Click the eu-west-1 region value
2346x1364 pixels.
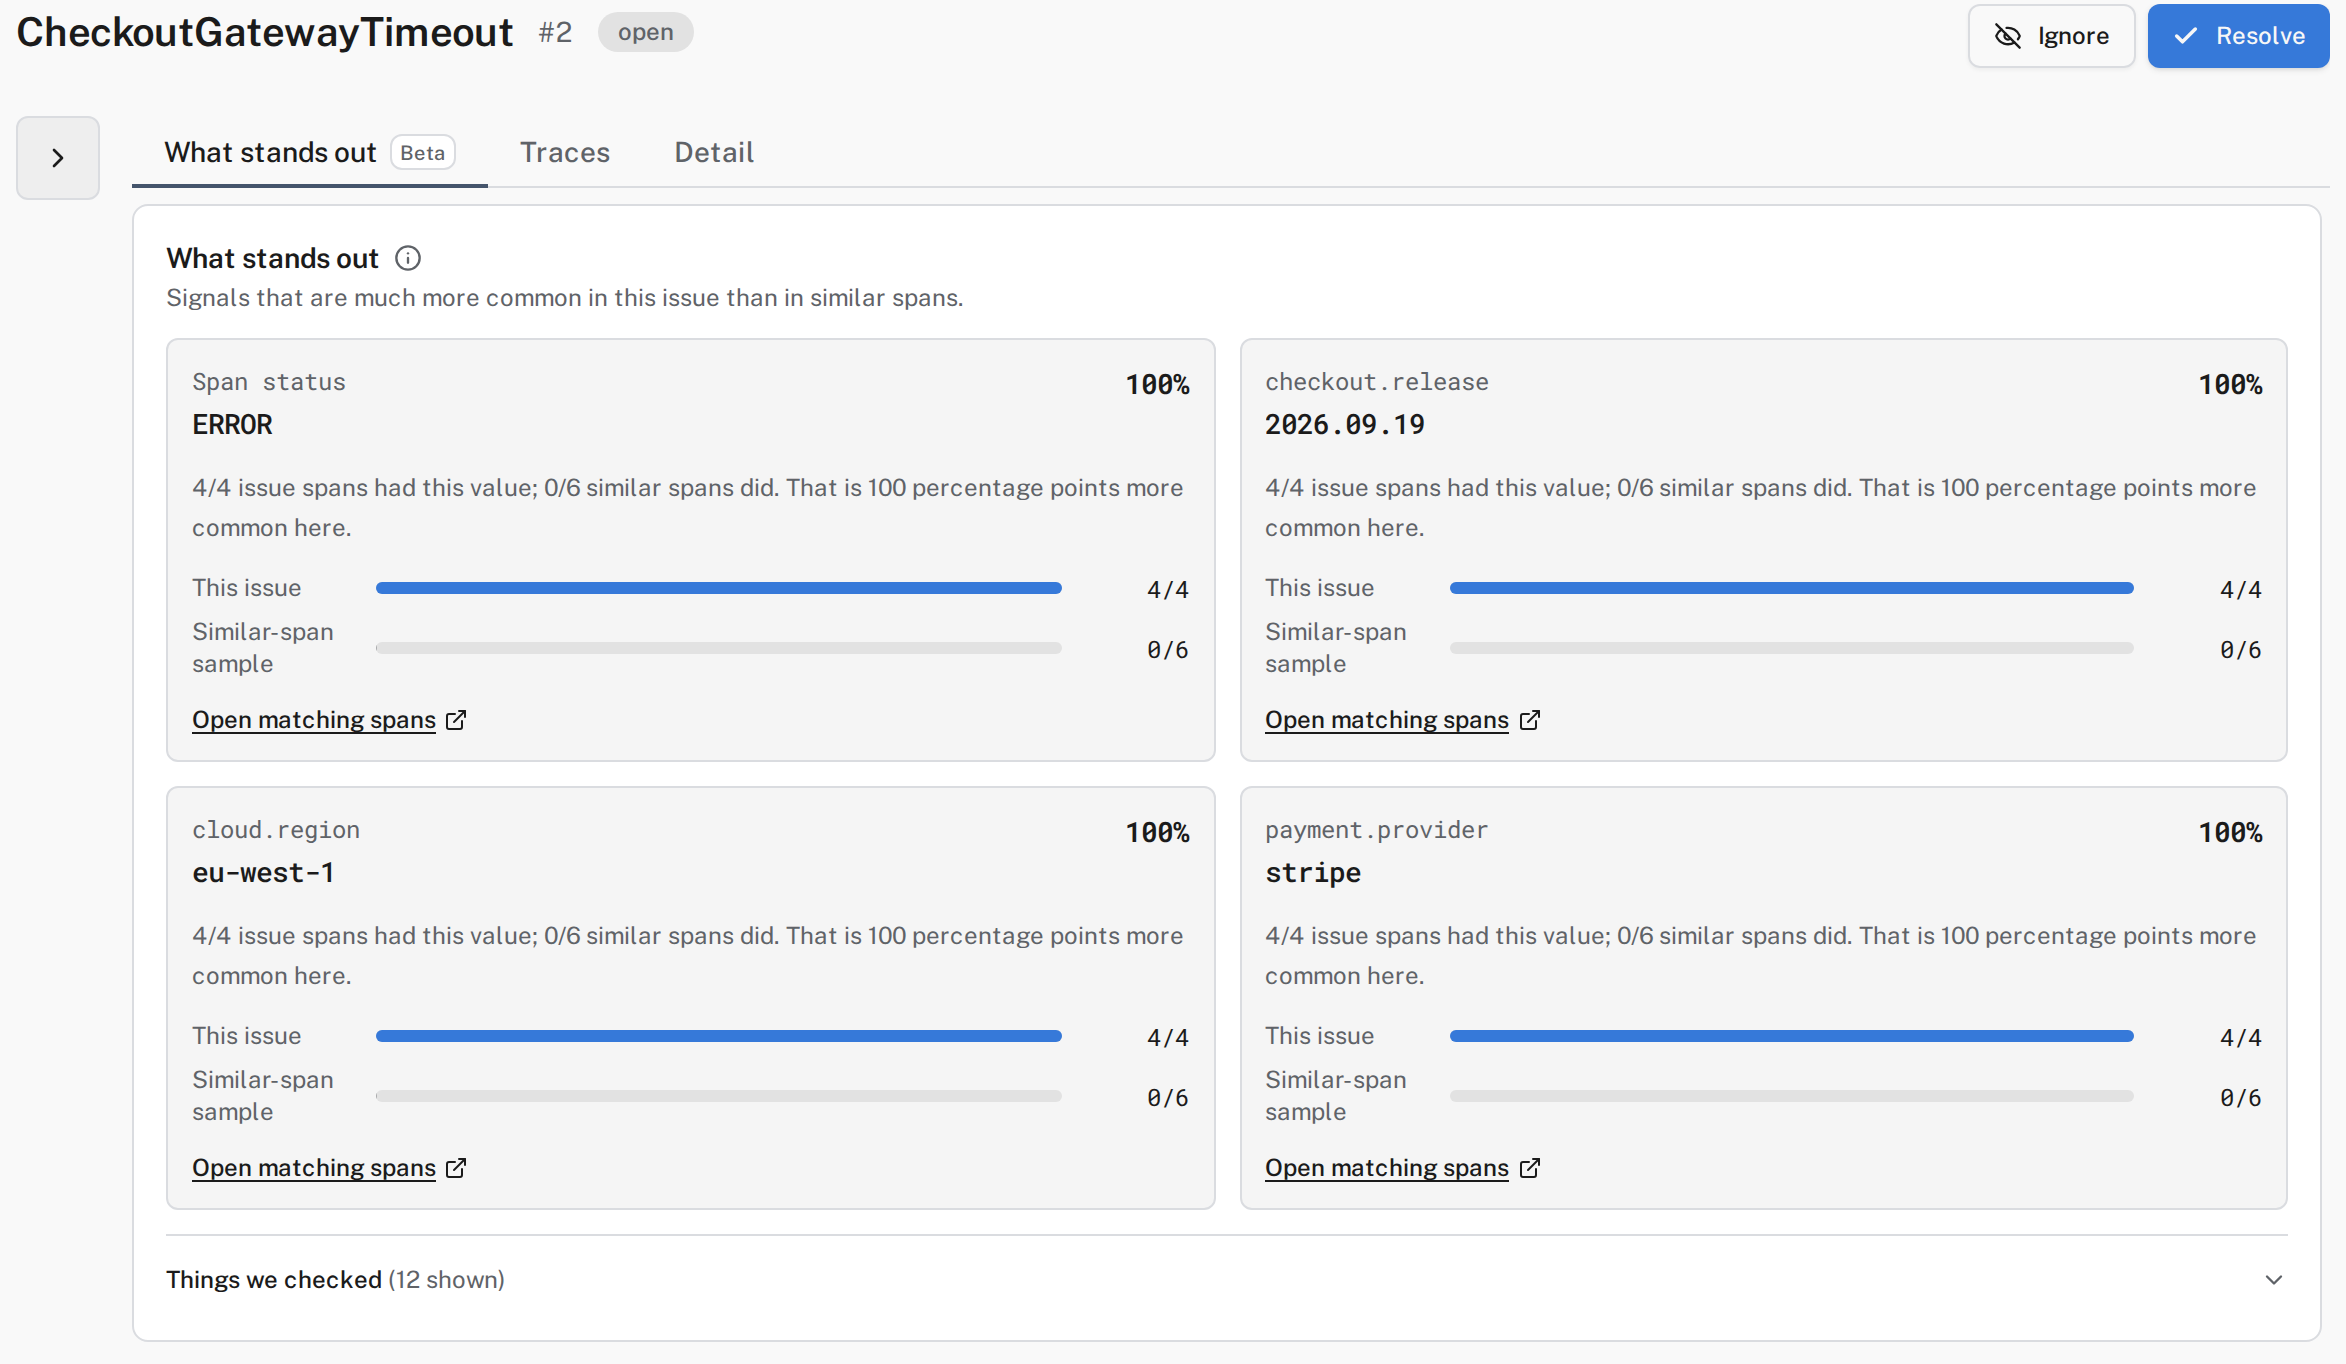click(263, 873)
